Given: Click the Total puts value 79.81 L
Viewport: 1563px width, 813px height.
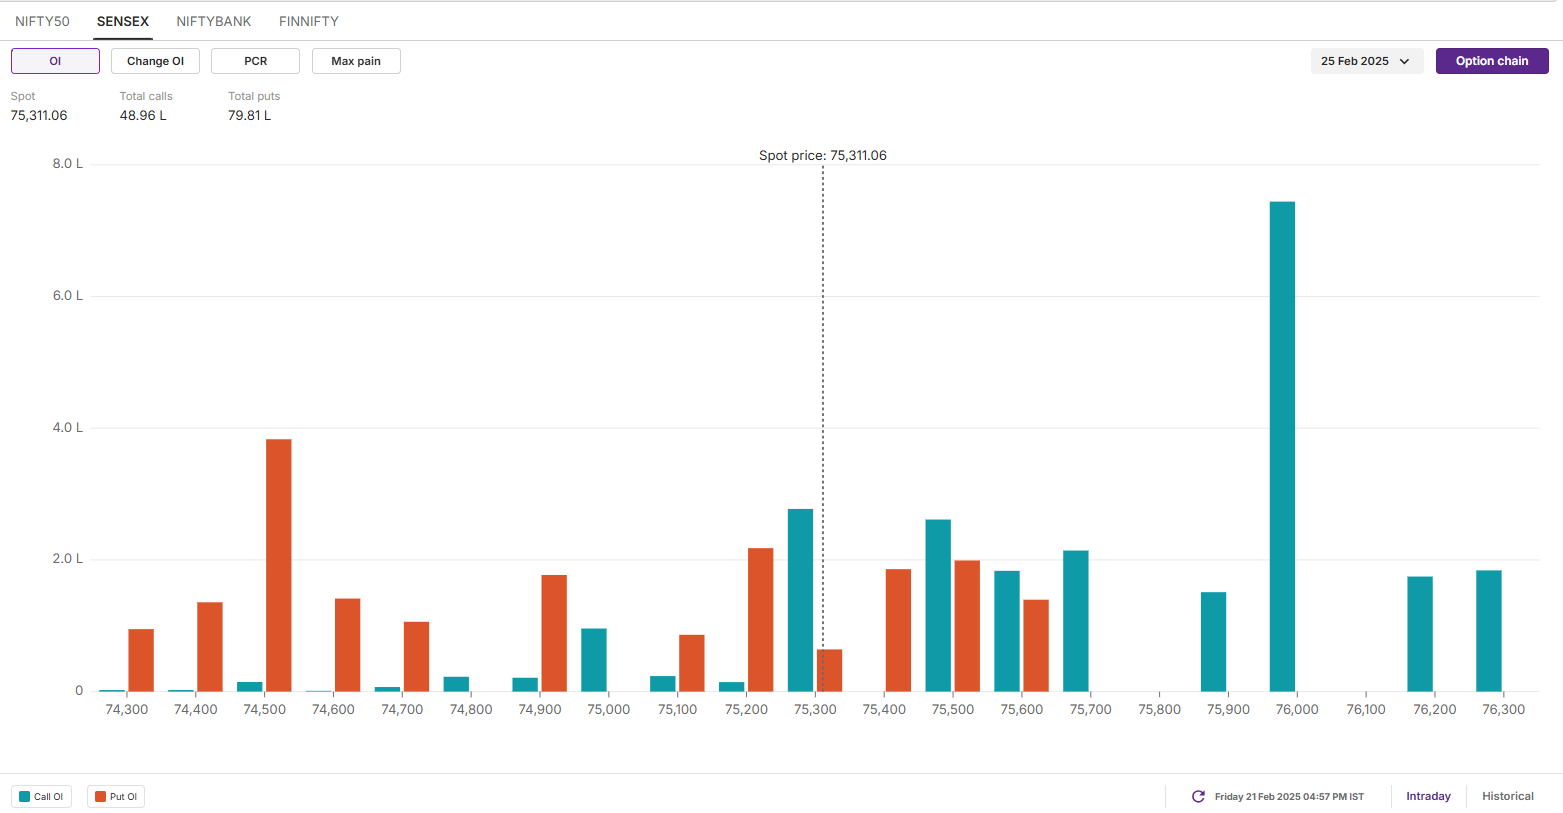Looking at the screenshot, I should click(249, 116).
